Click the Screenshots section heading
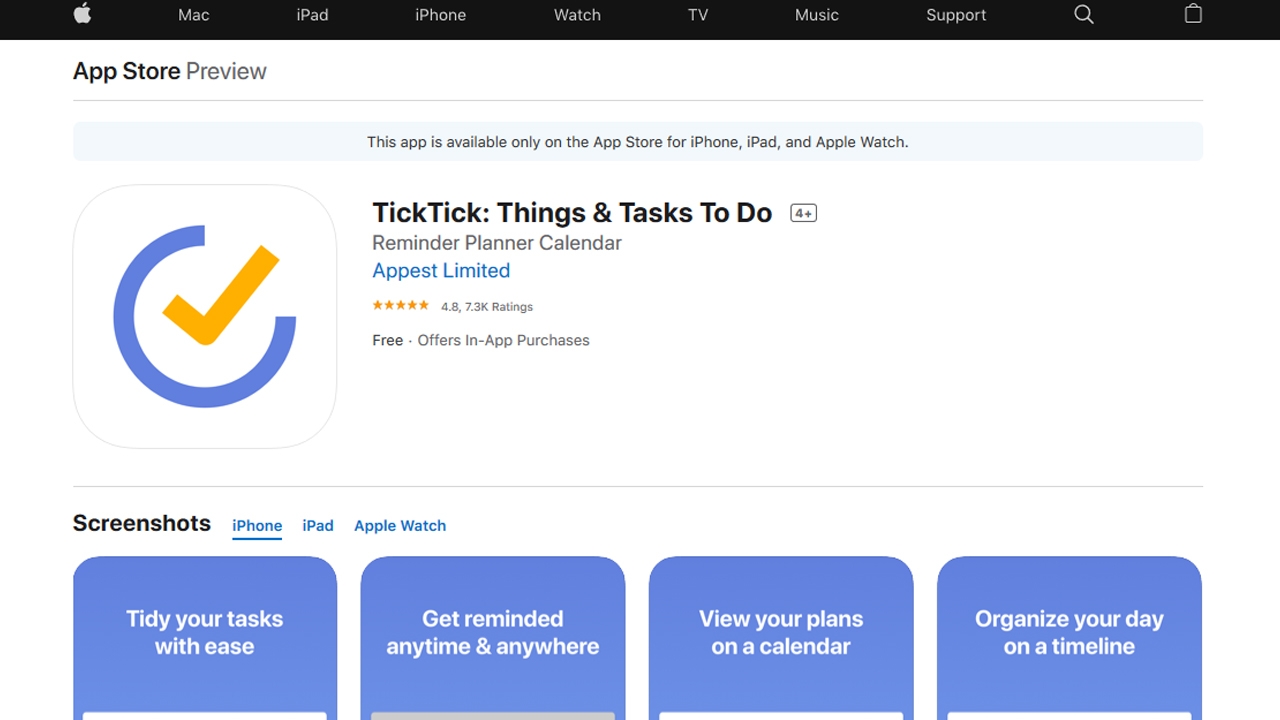 point(142,523)
